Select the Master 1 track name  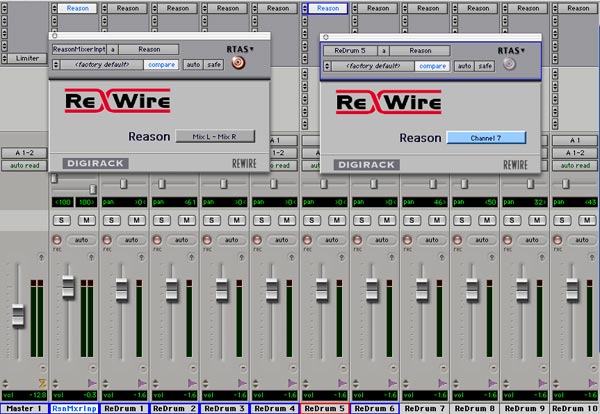tap(24, 408)
